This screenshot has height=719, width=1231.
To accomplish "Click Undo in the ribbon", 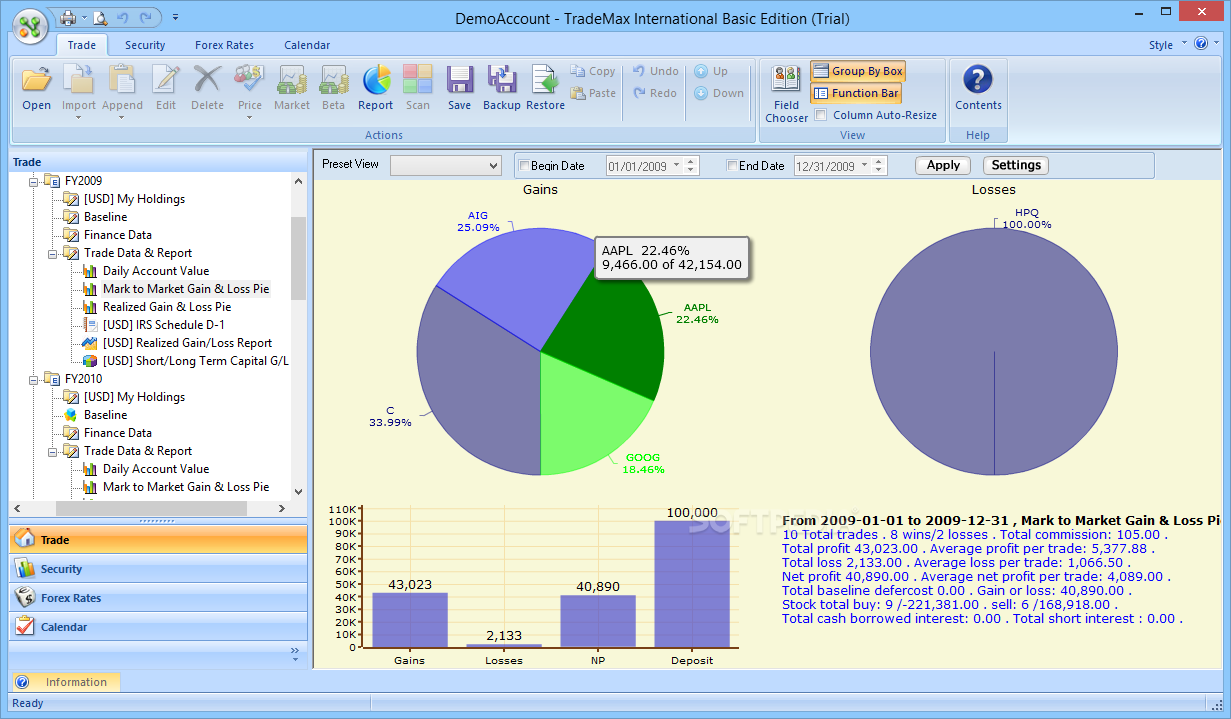I will tap(655, 71).
